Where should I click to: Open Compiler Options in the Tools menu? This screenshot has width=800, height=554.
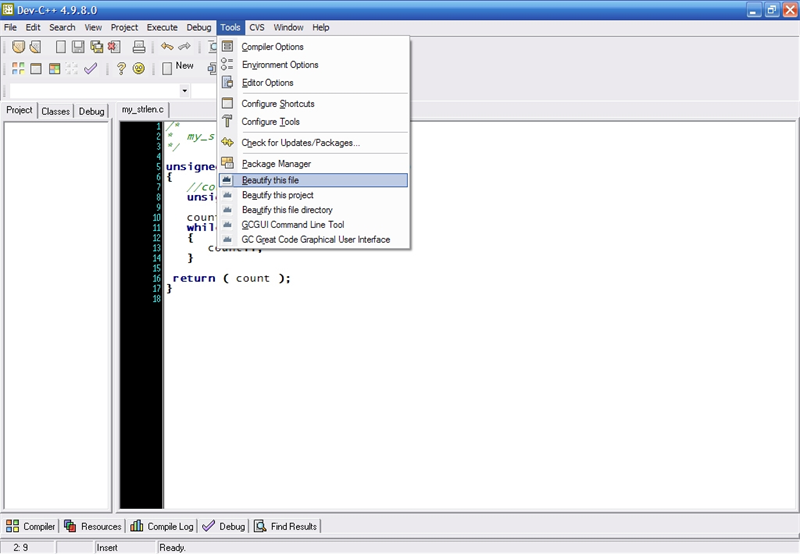pyautogui.click(x=272, y=47)
